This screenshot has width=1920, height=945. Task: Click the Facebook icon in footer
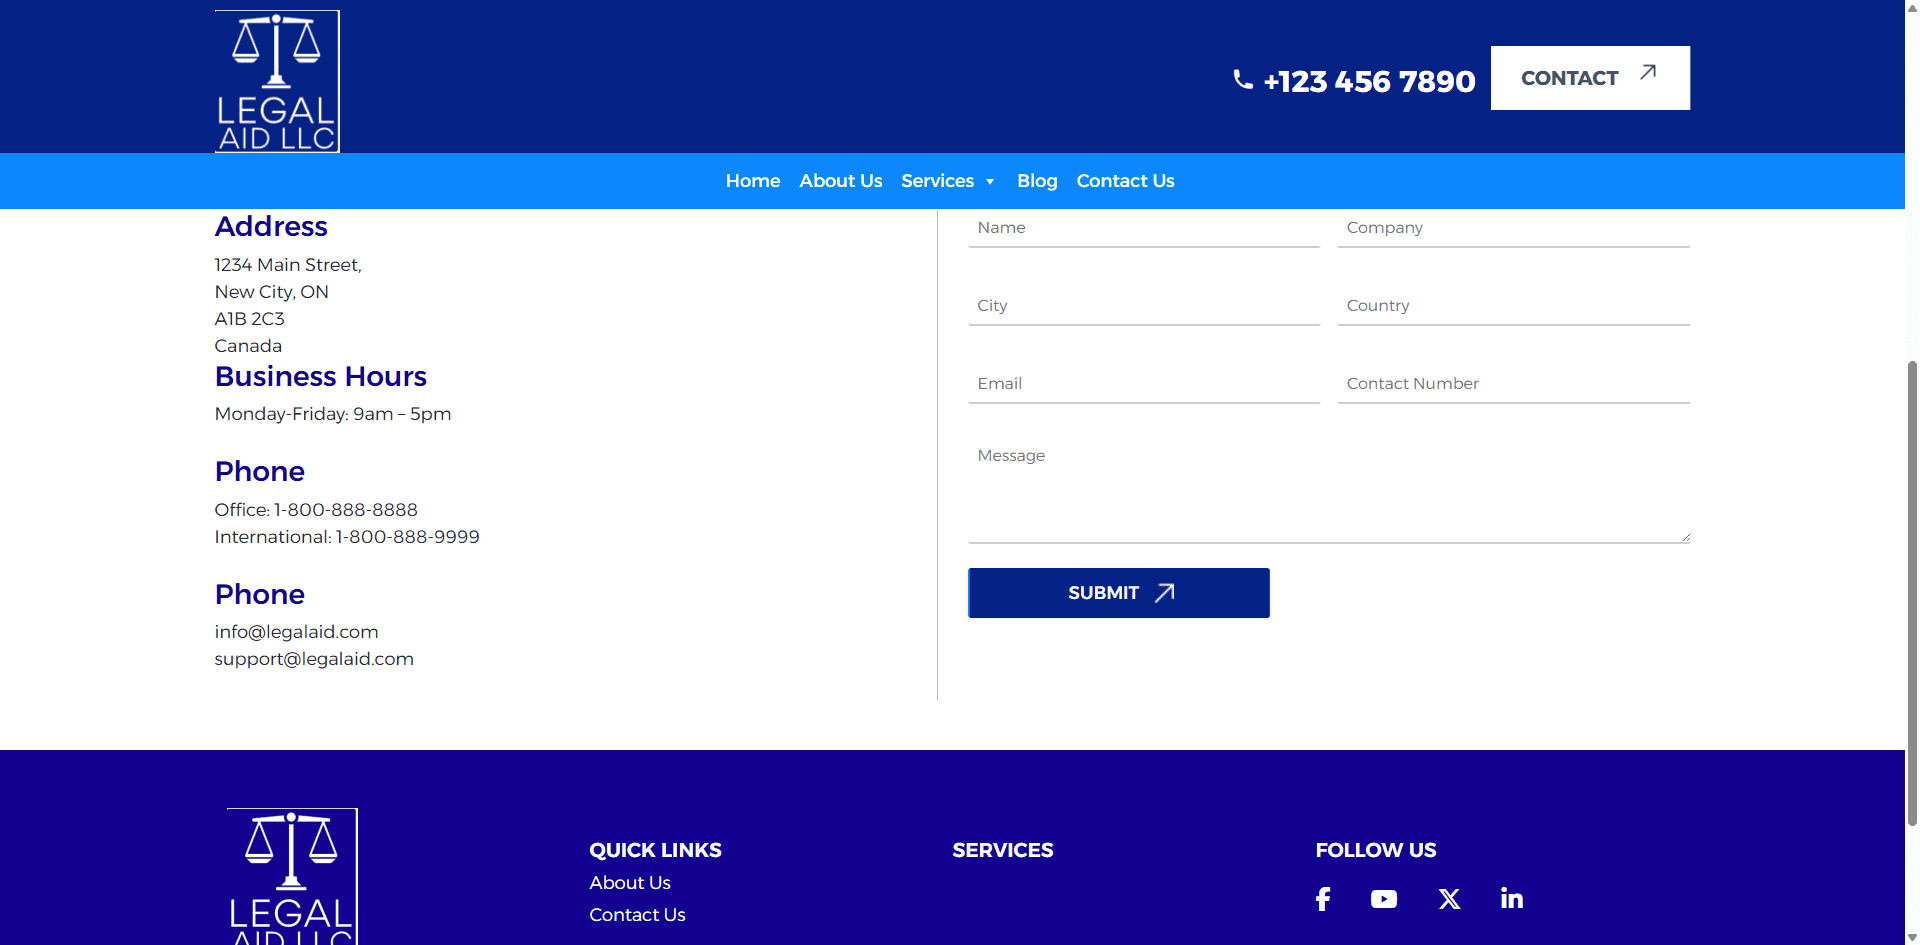tap(1323, 899)
